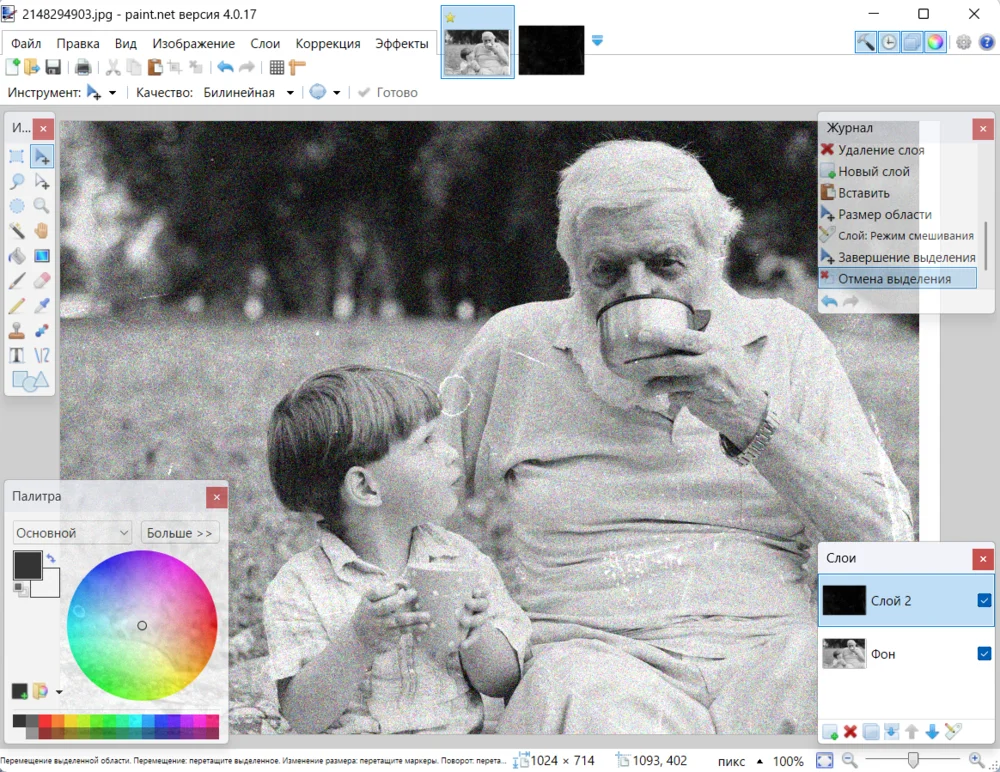Open the Коррекция menu
This screenshot has height=772, width=1000.
pyautogui.click(x=328, y=43)
